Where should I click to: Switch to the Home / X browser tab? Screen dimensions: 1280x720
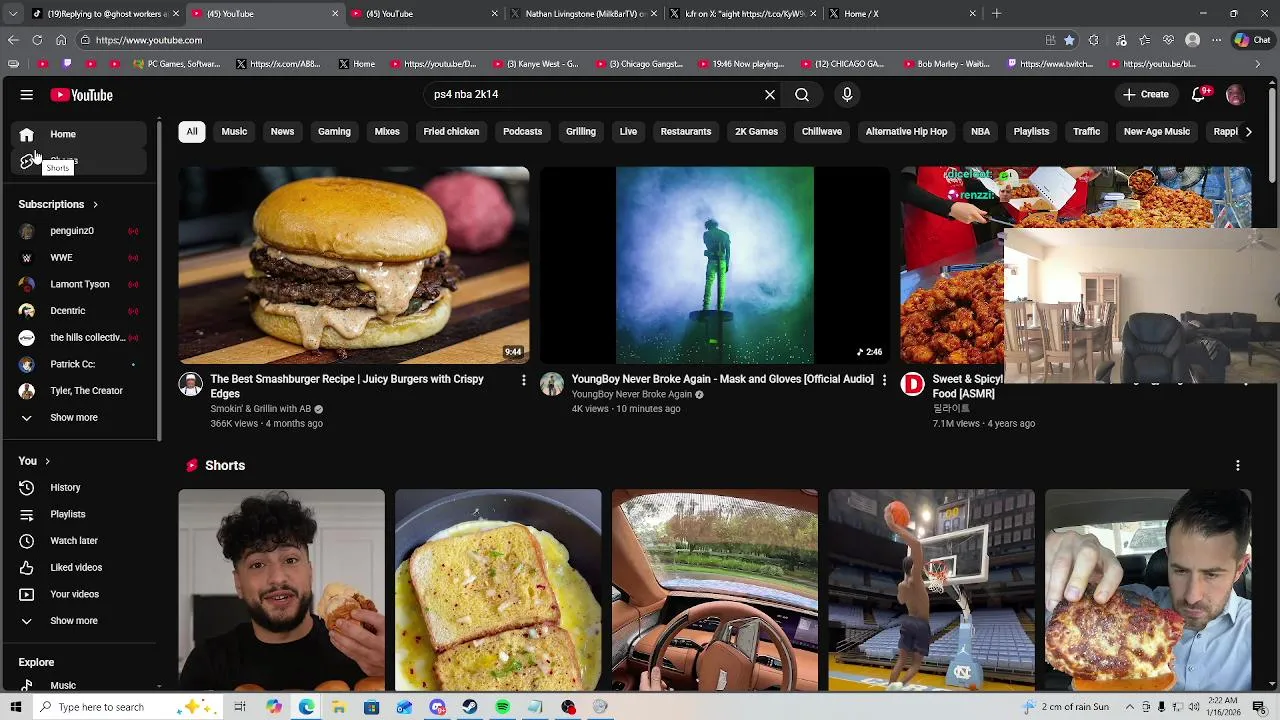click(900, 14)
